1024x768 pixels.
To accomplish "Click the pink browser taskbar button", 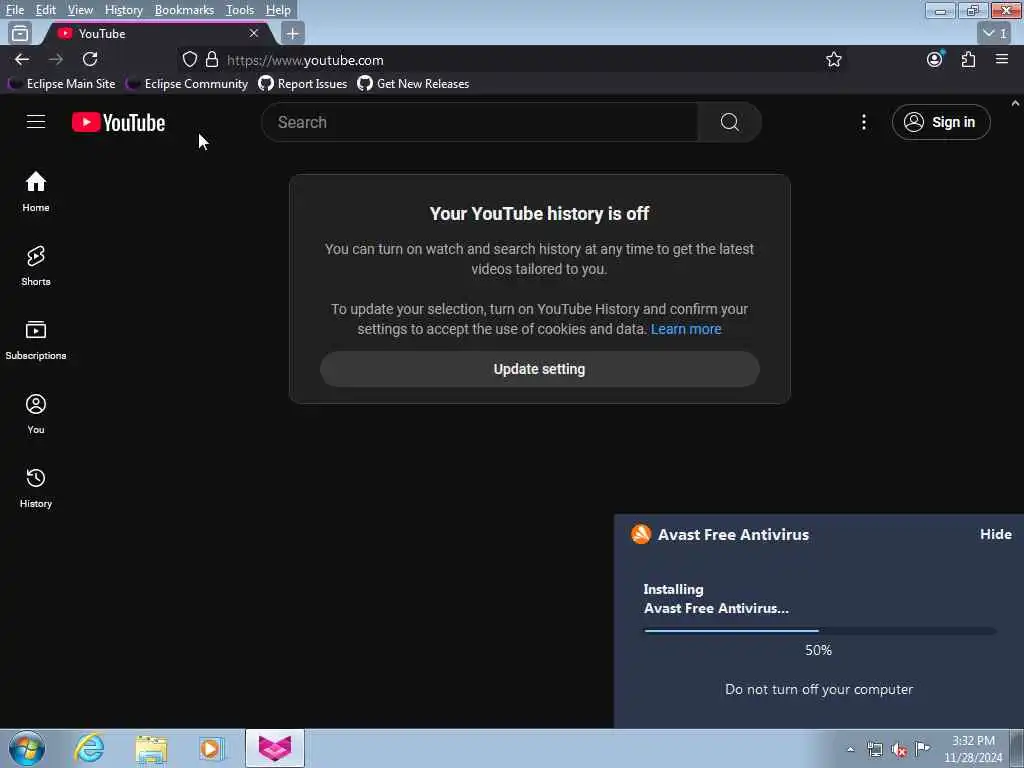I will pos(275,748).
